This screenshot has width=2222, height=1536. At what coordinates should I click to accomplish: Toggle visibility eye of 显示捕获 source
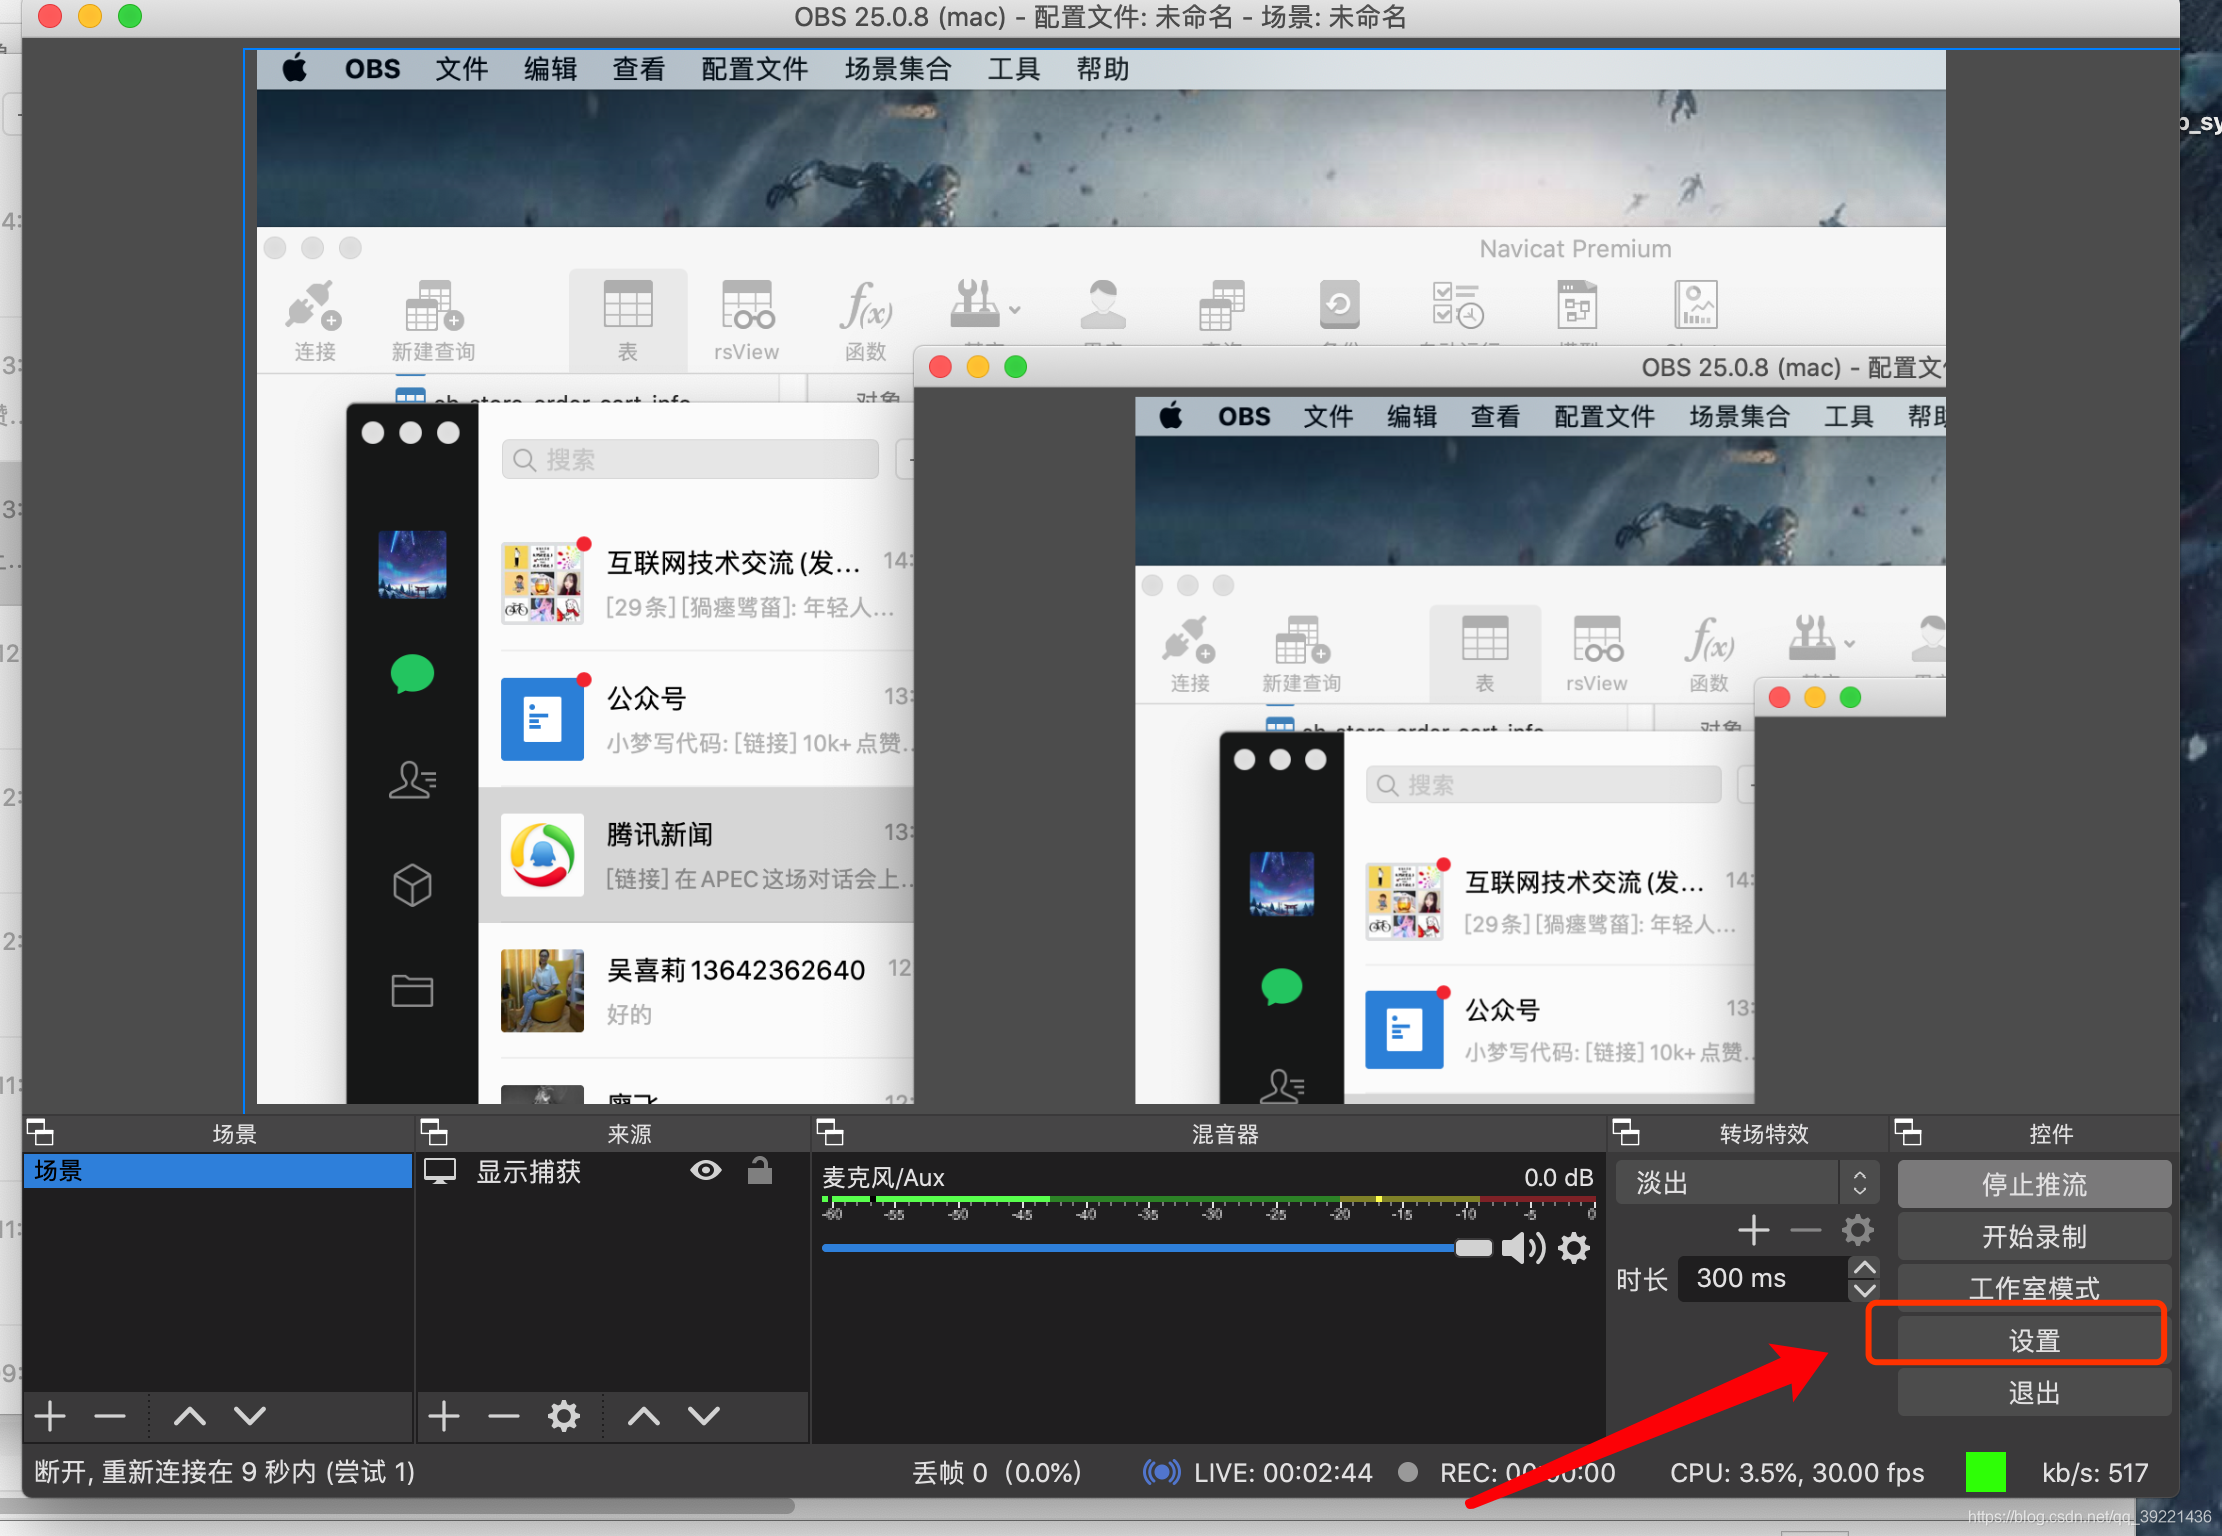706,1170
